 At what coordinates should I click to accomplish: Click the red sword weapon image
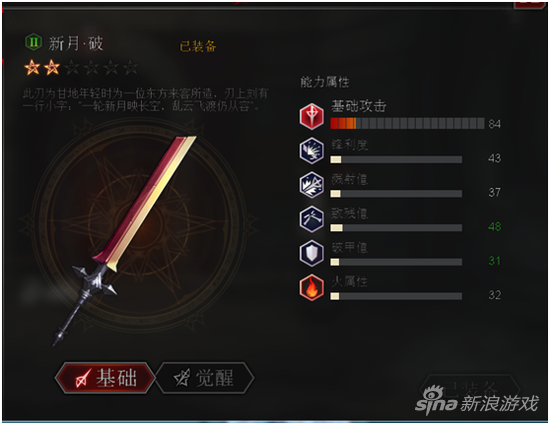pyautogui.click(x=125, y=240)
